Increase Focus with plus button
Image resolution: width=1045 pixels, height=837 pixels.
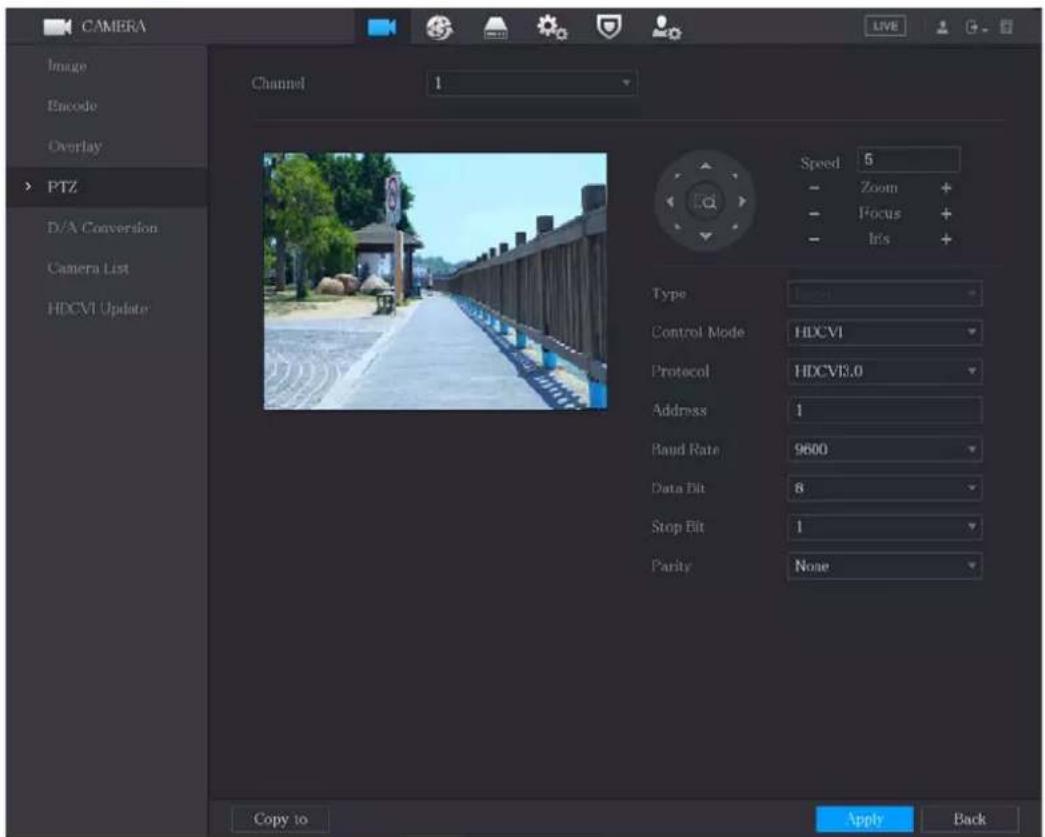tap(946, 214)
